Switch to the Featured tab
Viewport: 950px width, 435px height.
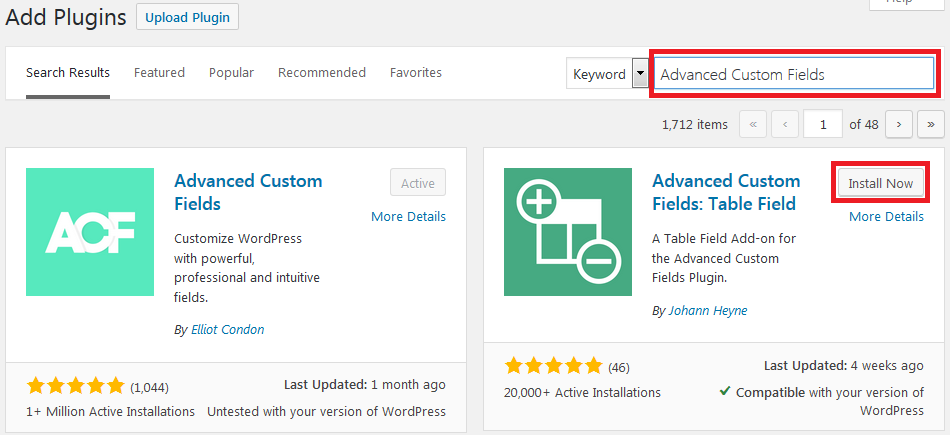(x=159, y=73)
